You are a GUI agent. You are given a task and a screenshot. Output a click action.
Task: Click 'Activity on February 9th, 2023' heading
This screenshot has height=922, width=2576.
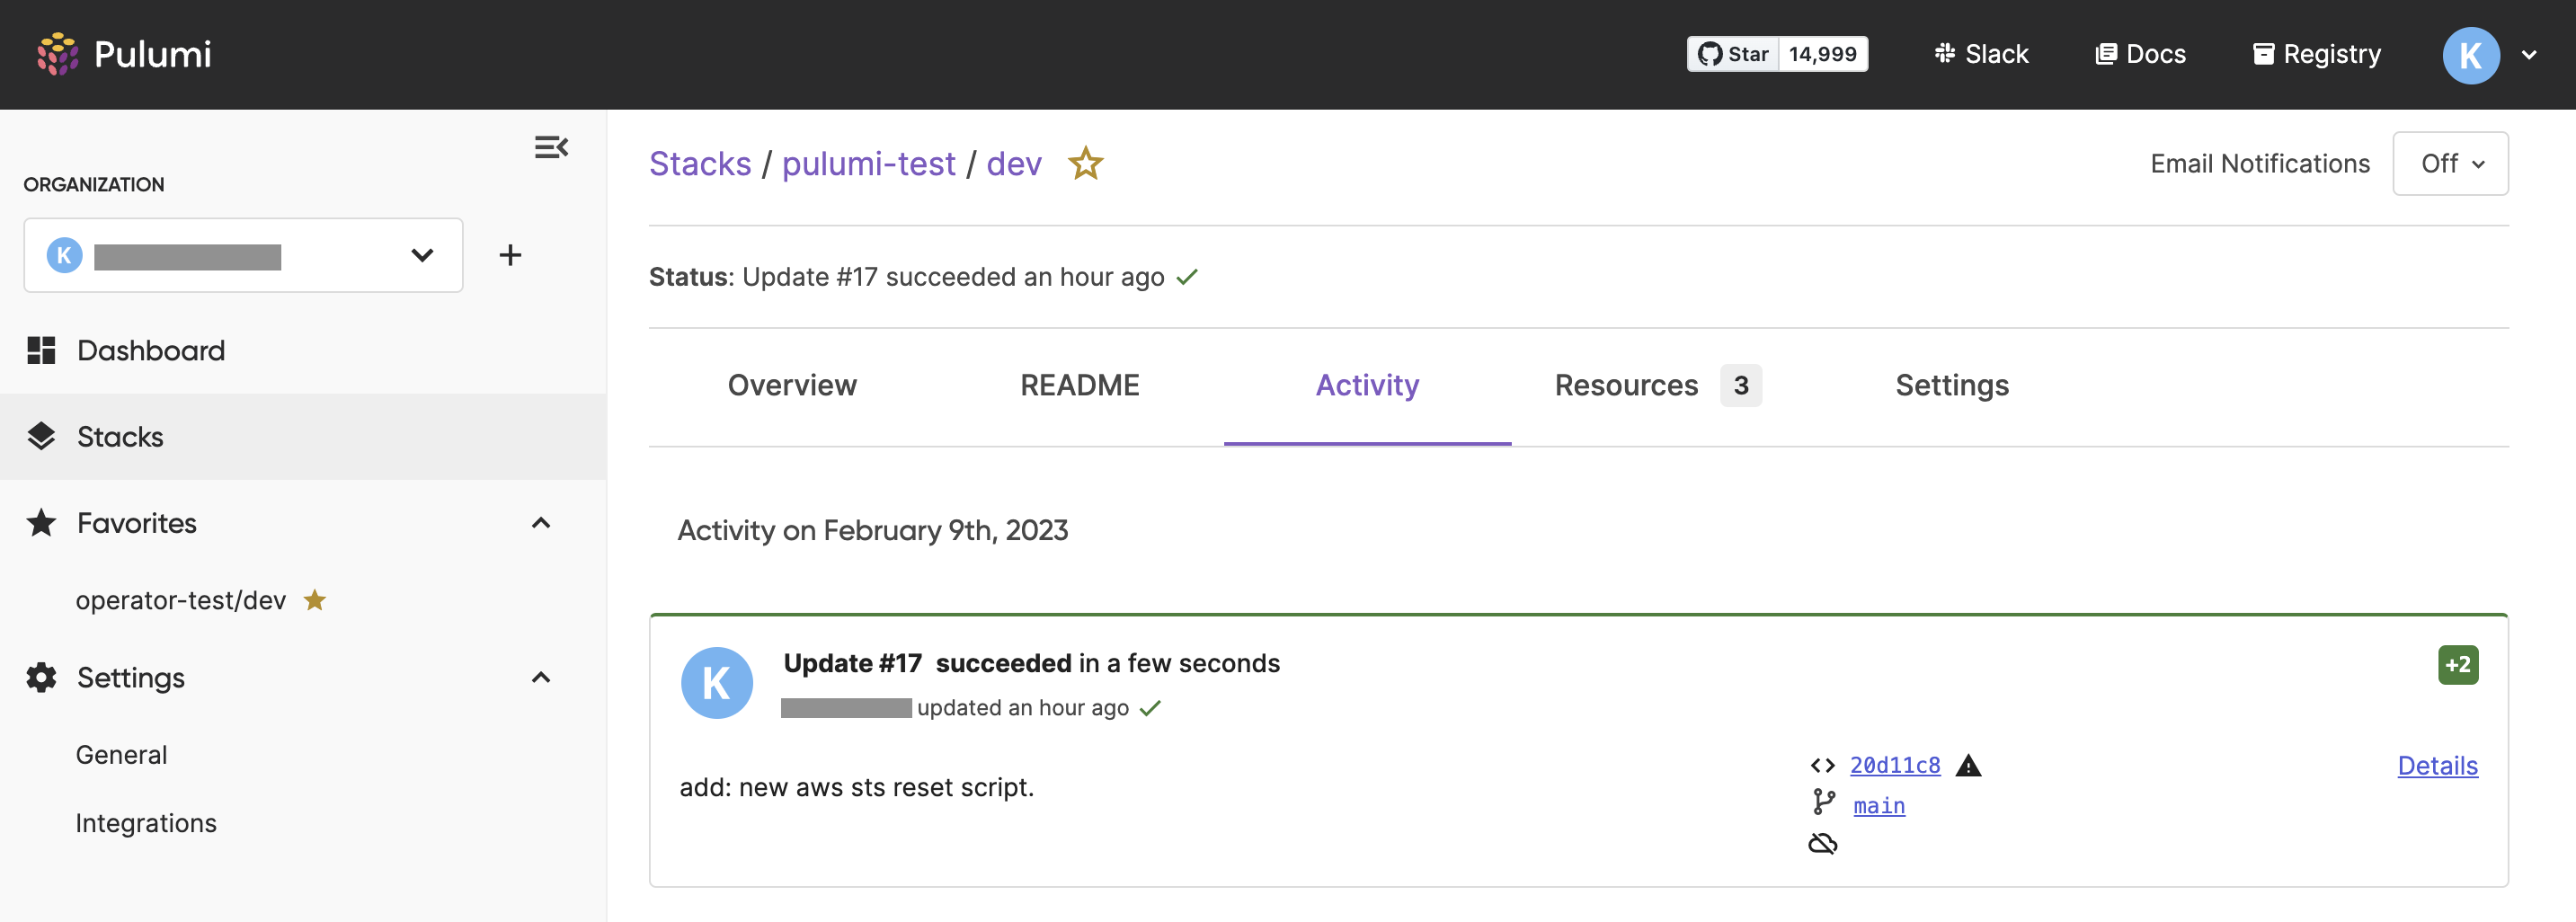click(x=873, y=530)
